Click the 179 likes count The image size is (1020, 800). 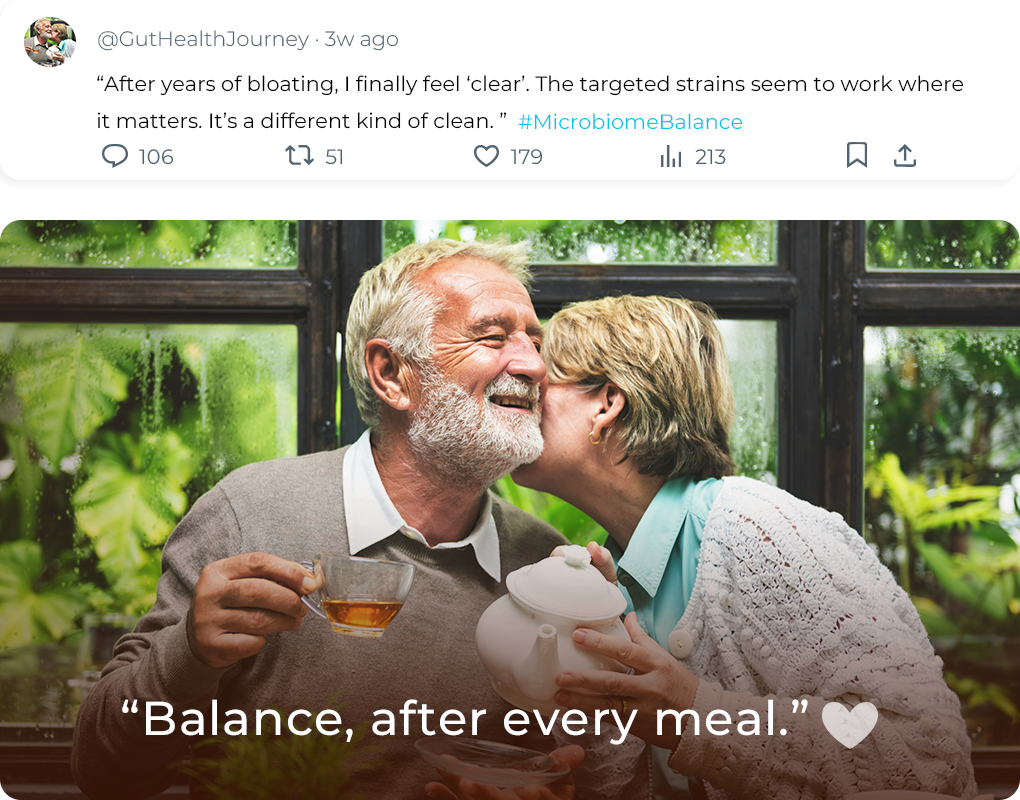tap(526, 157)
